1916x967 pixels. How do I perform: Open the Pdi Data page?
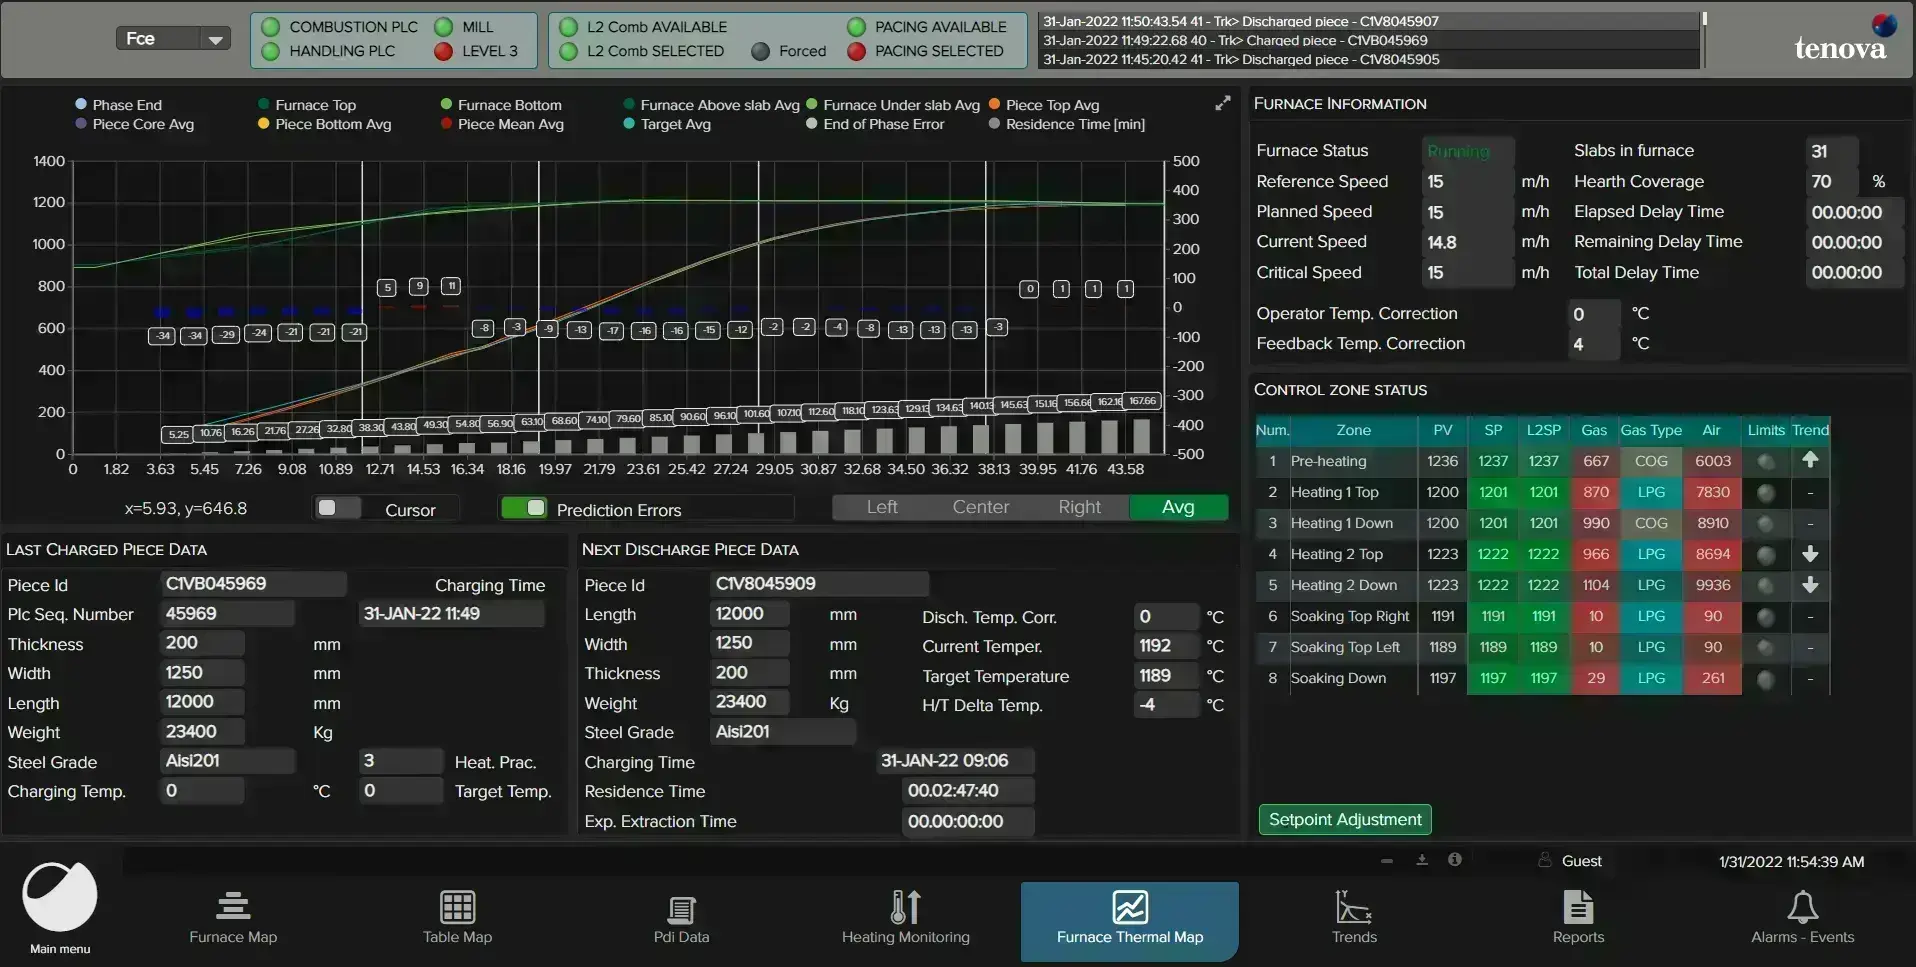(681, 918)
